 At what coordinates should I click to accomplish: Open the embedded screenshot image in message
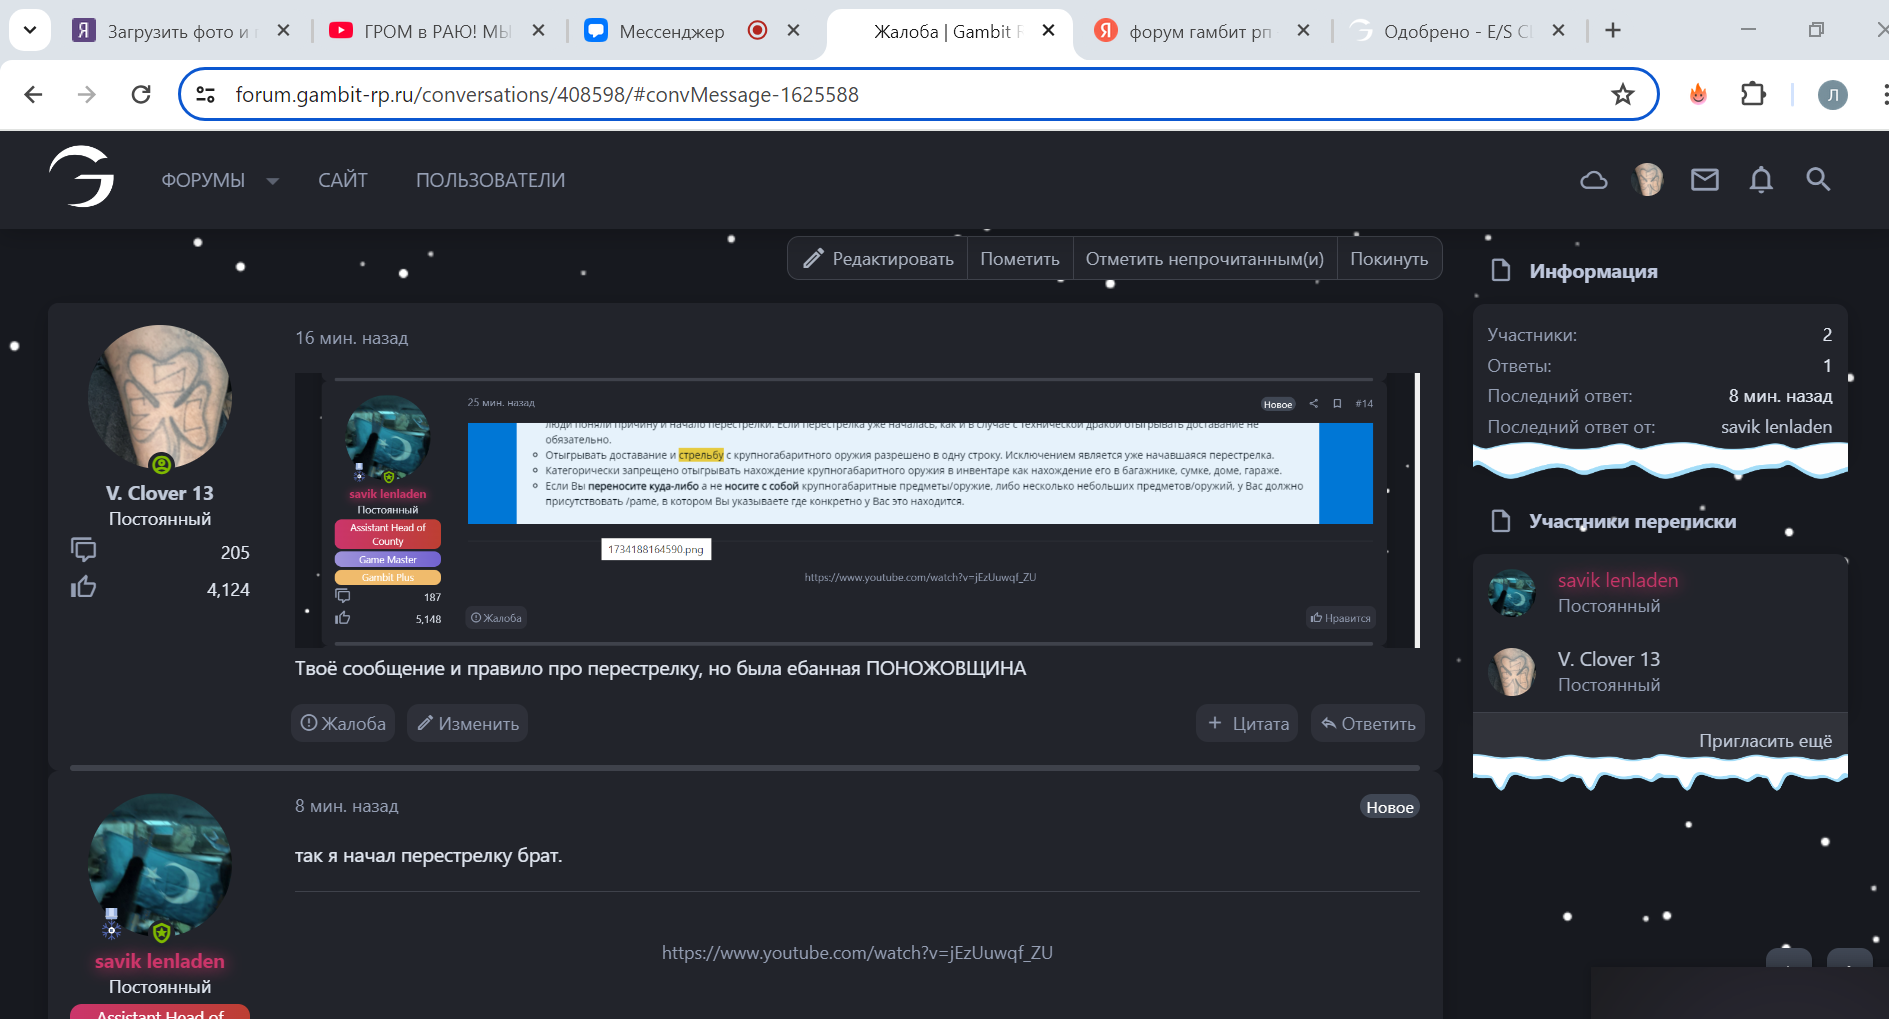pyautogui.click(x=856, y=510)
